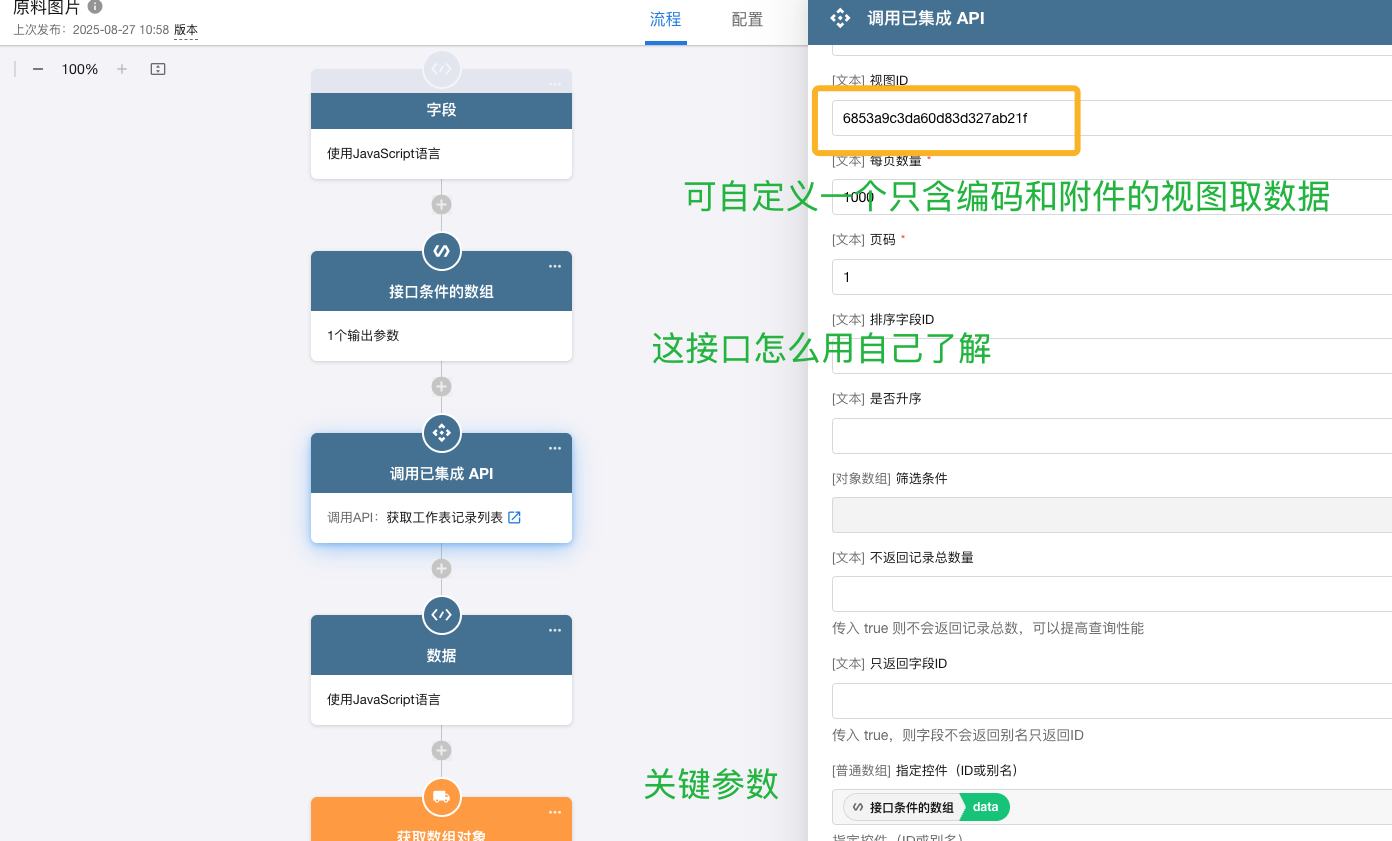Click the 1个输出参数 node description

363,336
